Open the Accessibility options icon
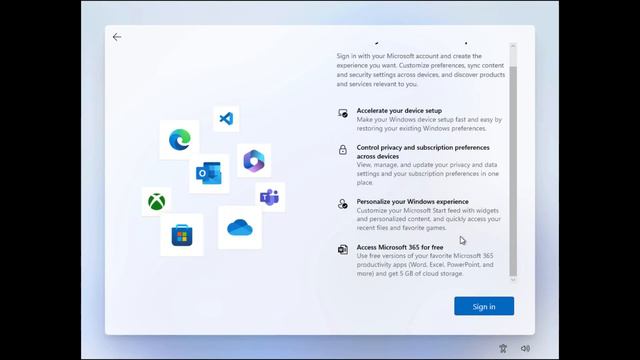This screenshot has width=640, height=360. (503, 348)
